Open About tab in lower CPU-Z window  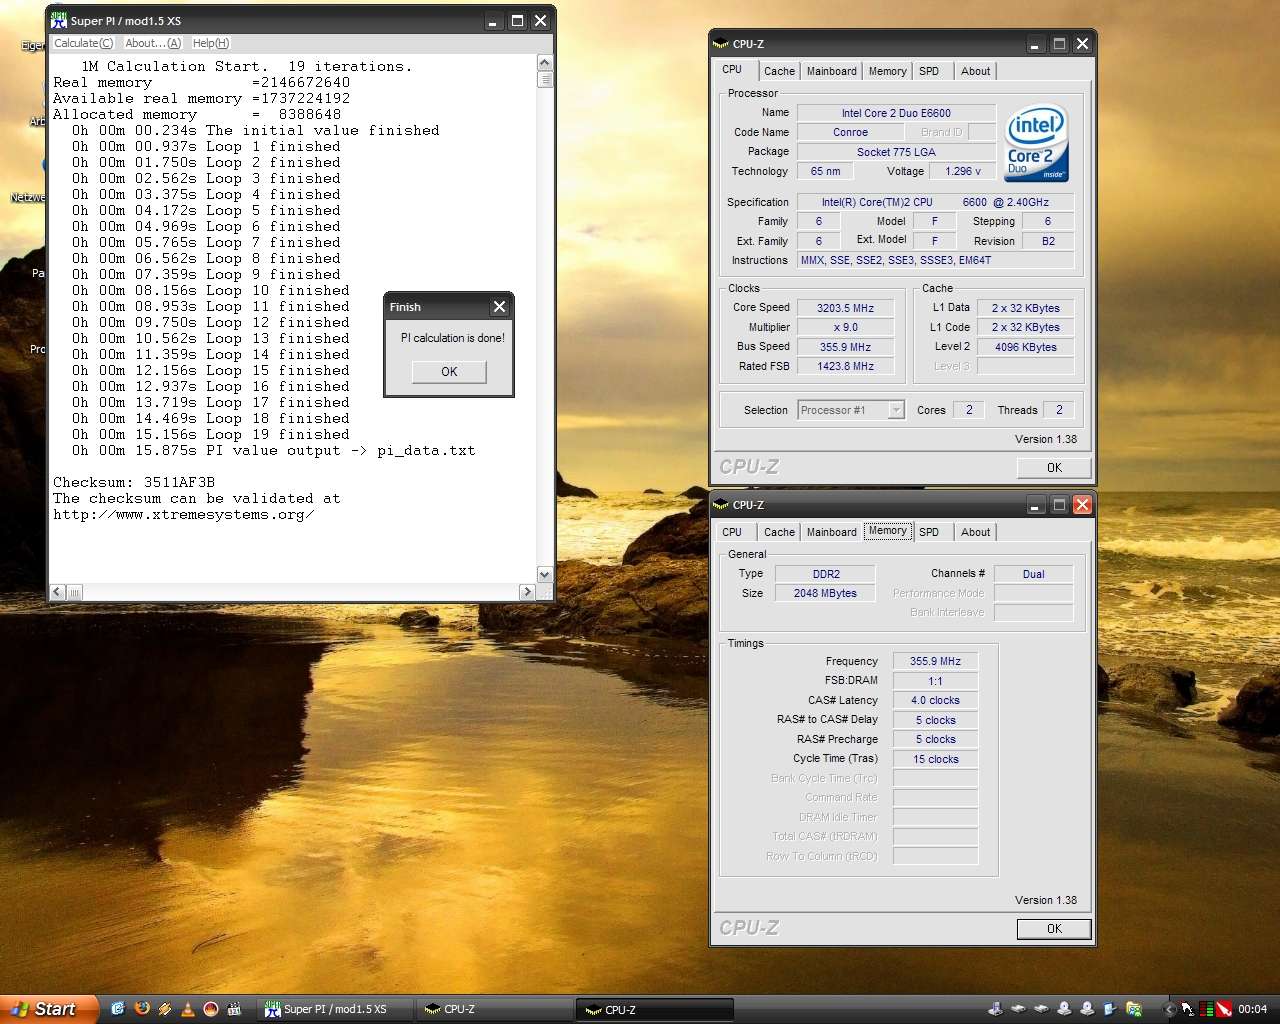(975, 532)
